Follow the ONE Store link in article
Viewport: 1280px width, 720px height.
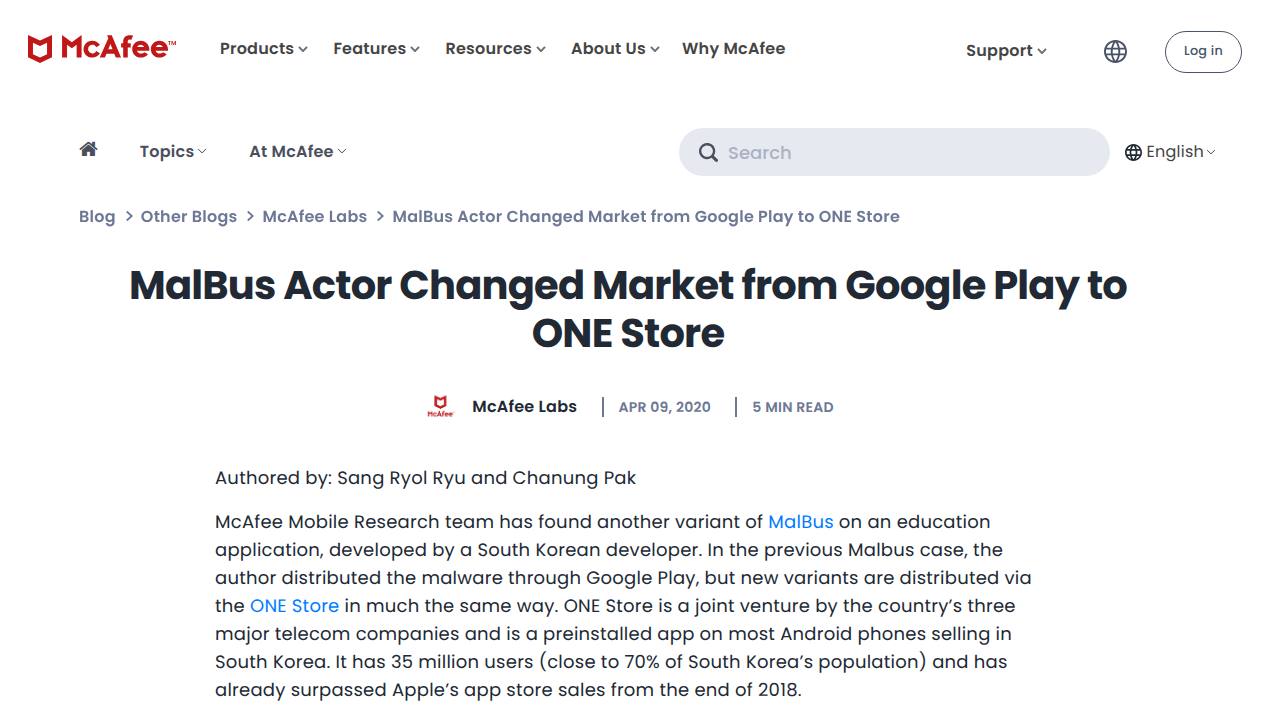coord(294,605)
